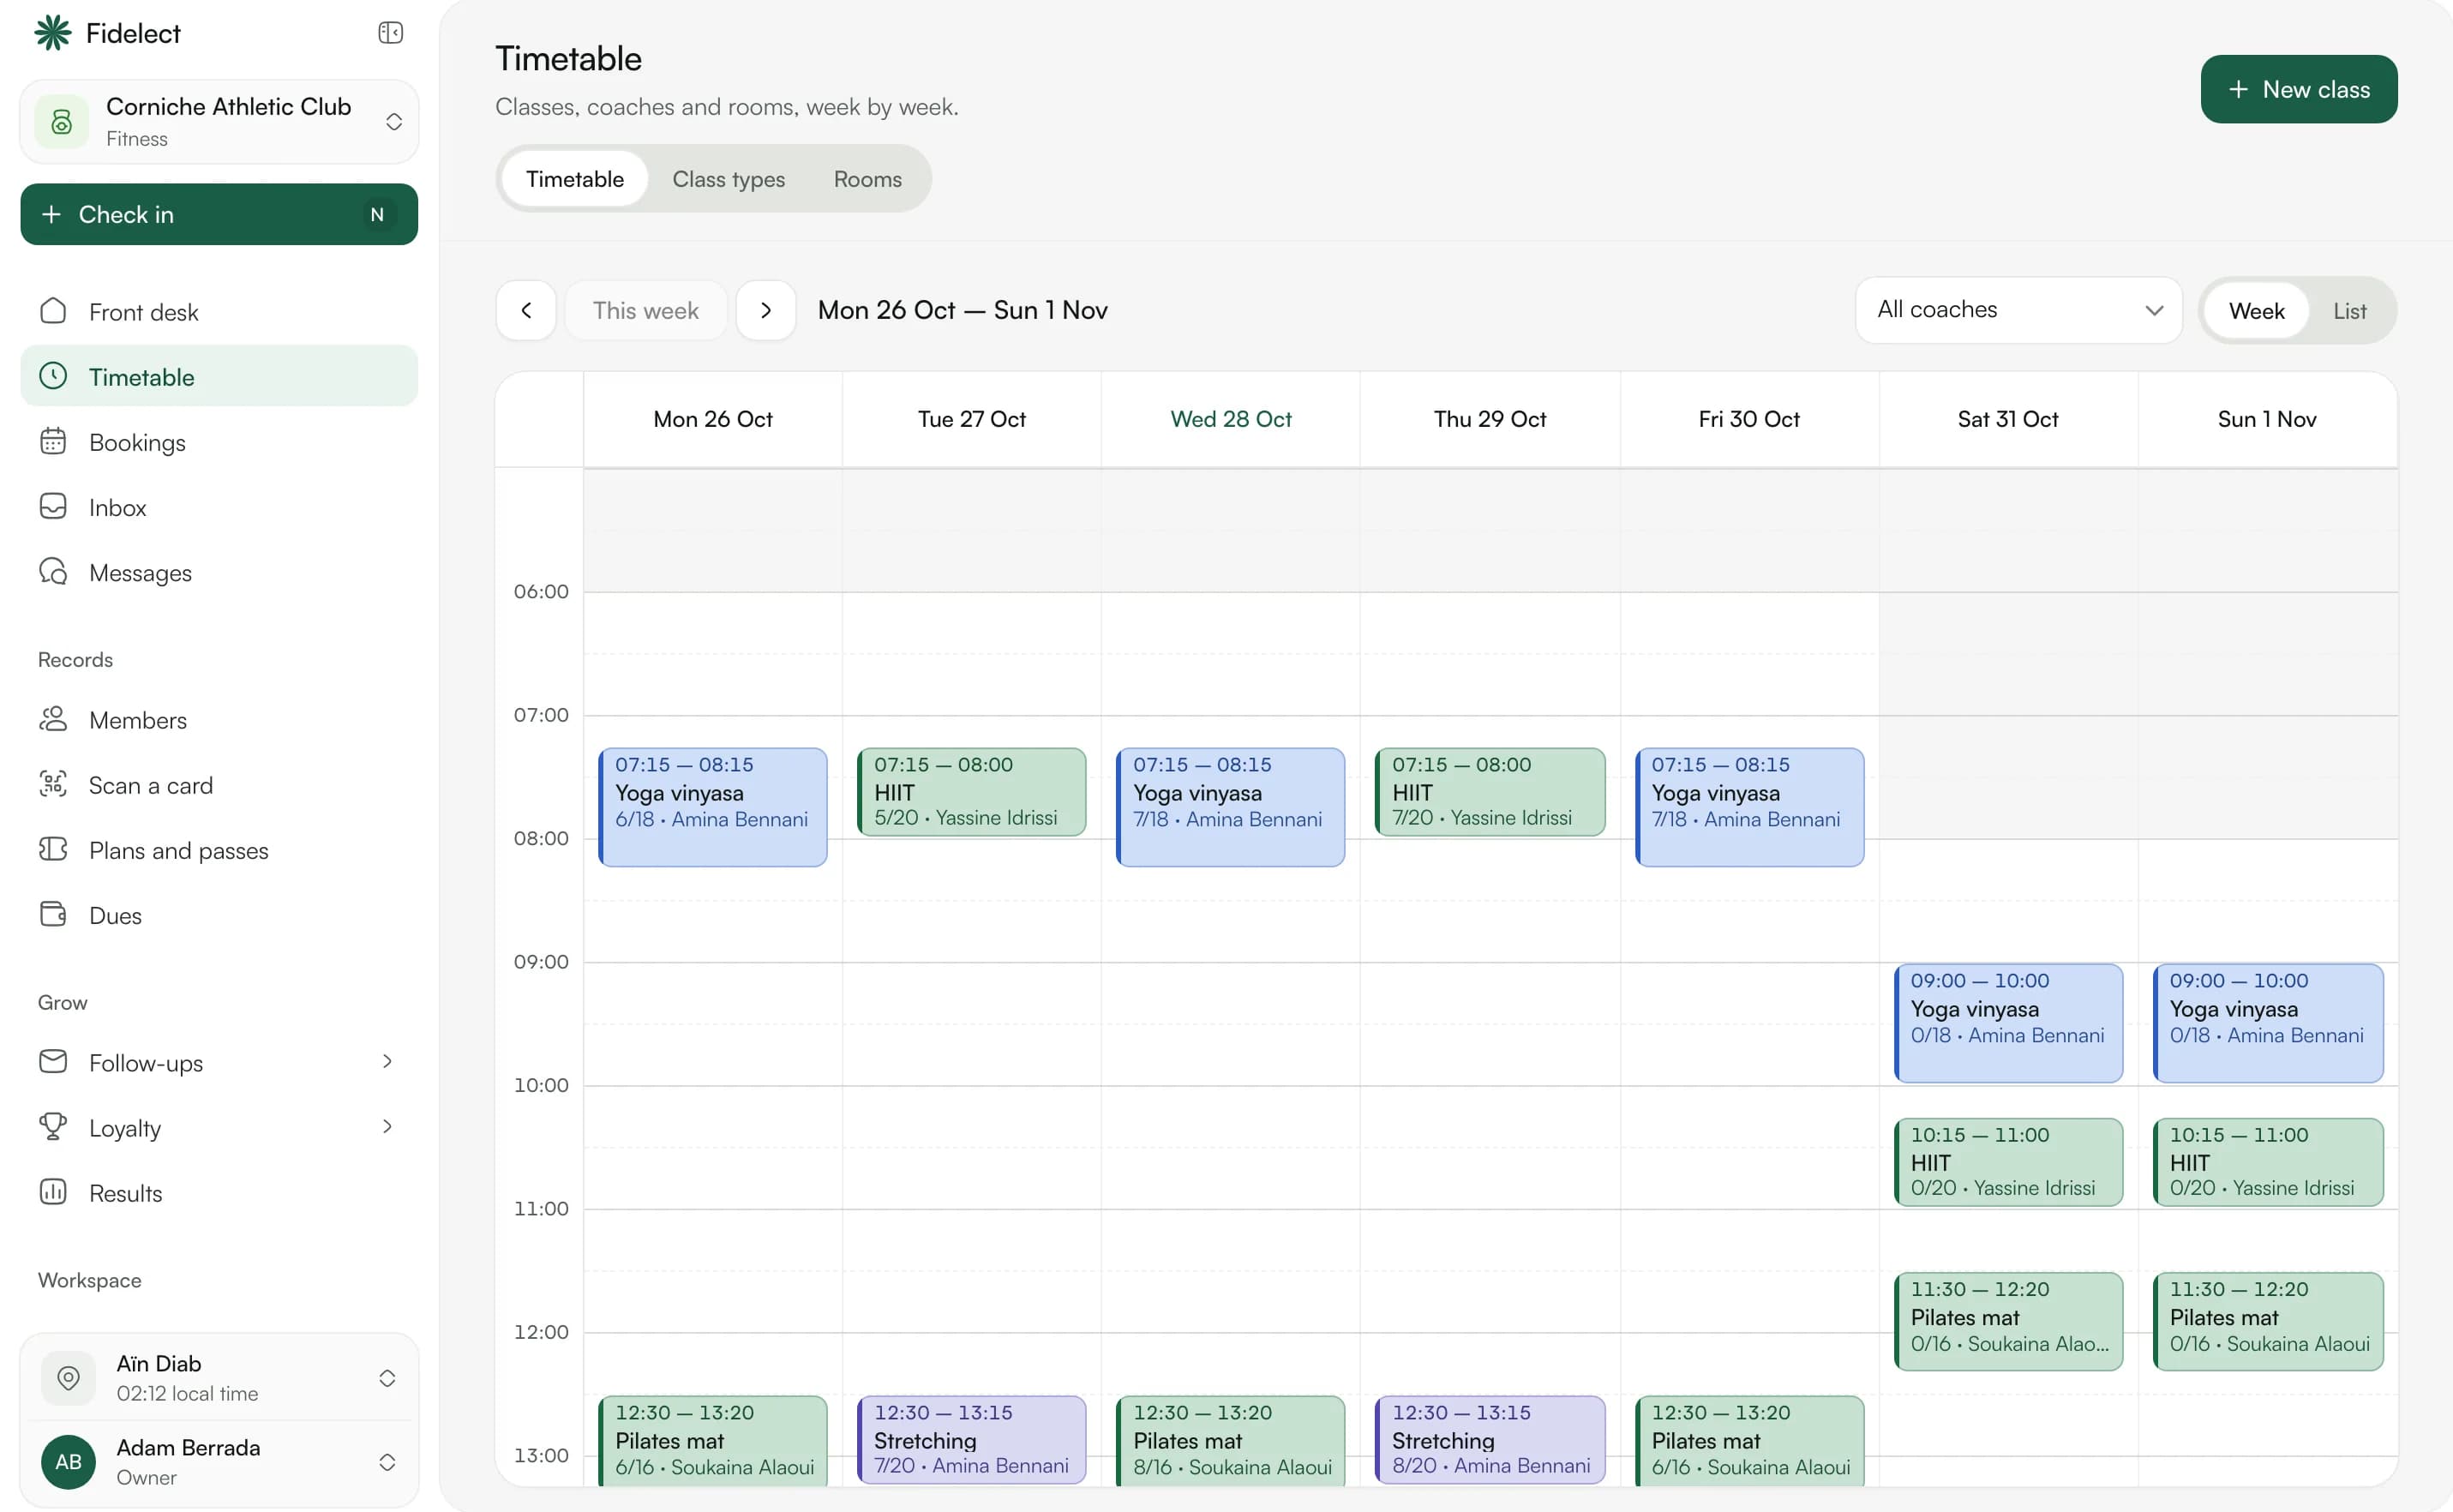Select the Rooms tab
This screenshot has height=1512, width=2453.
pos(867,179)
